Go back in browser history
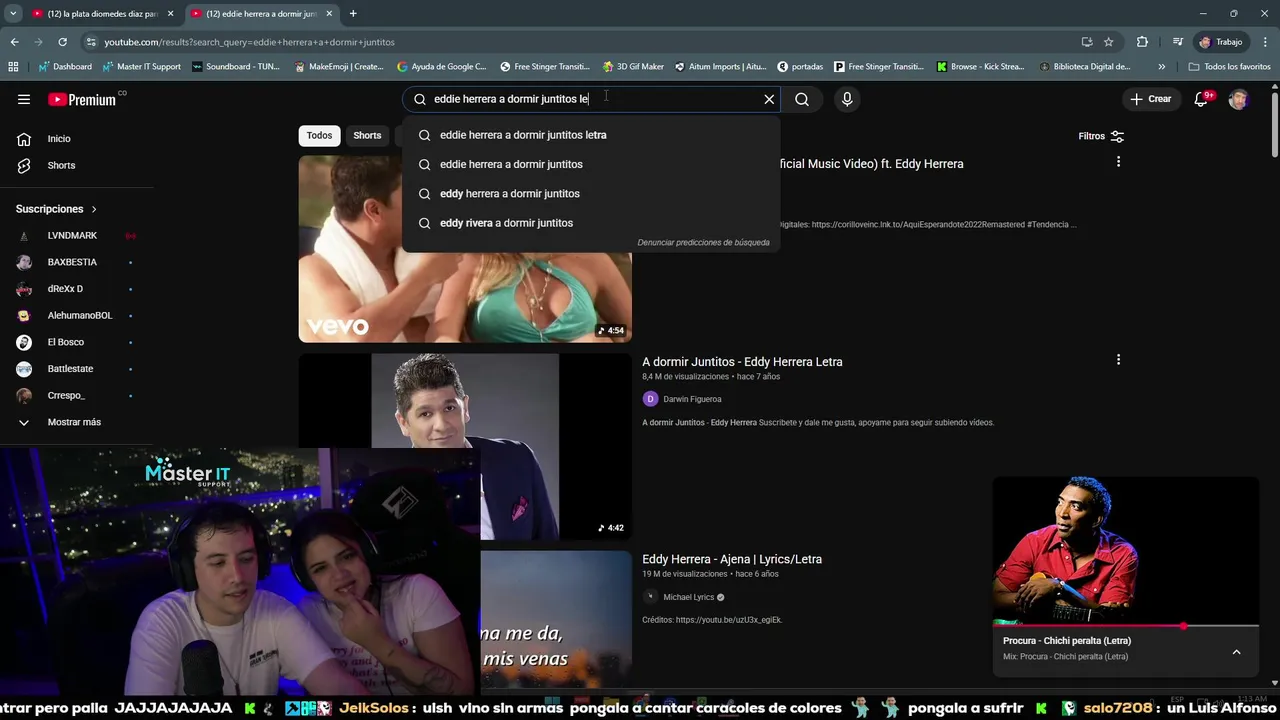Screen dimensions: 1280x720 (14, 42)
